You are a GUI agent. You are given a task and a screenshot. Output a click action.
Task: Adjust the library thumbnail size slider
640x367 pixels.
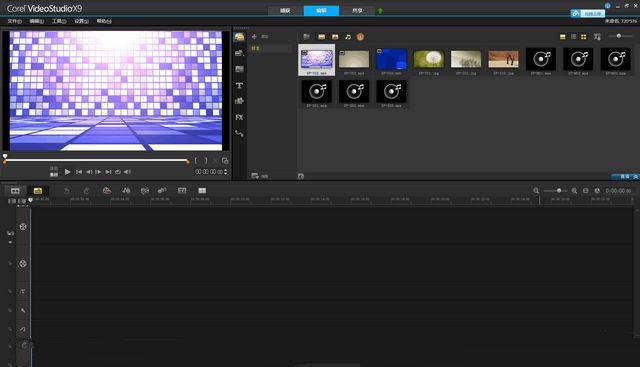click(x=619, y=36)
